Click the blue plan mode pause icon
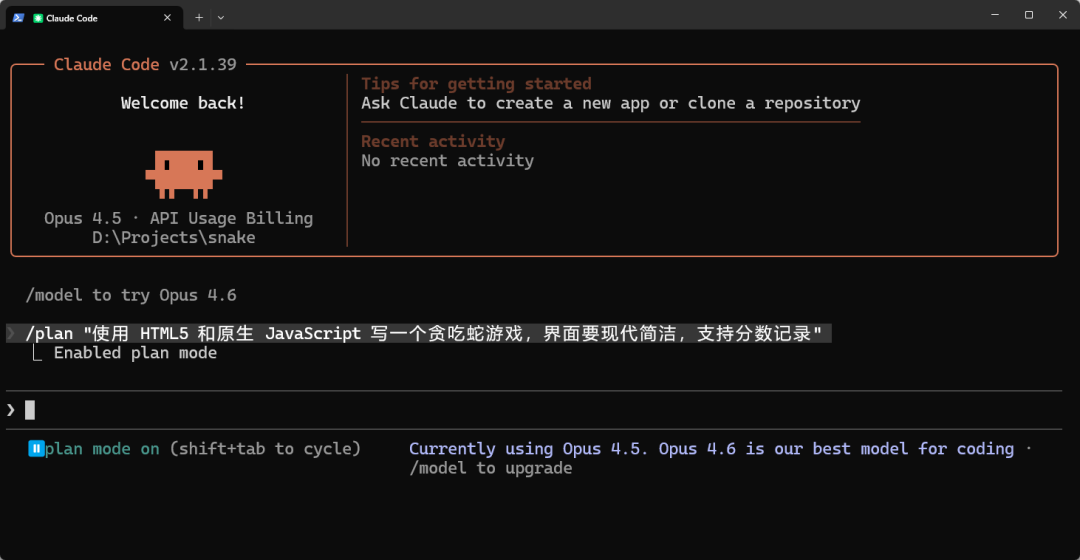The height and width of the screenshot is (560, 1080). click(36, 449)
